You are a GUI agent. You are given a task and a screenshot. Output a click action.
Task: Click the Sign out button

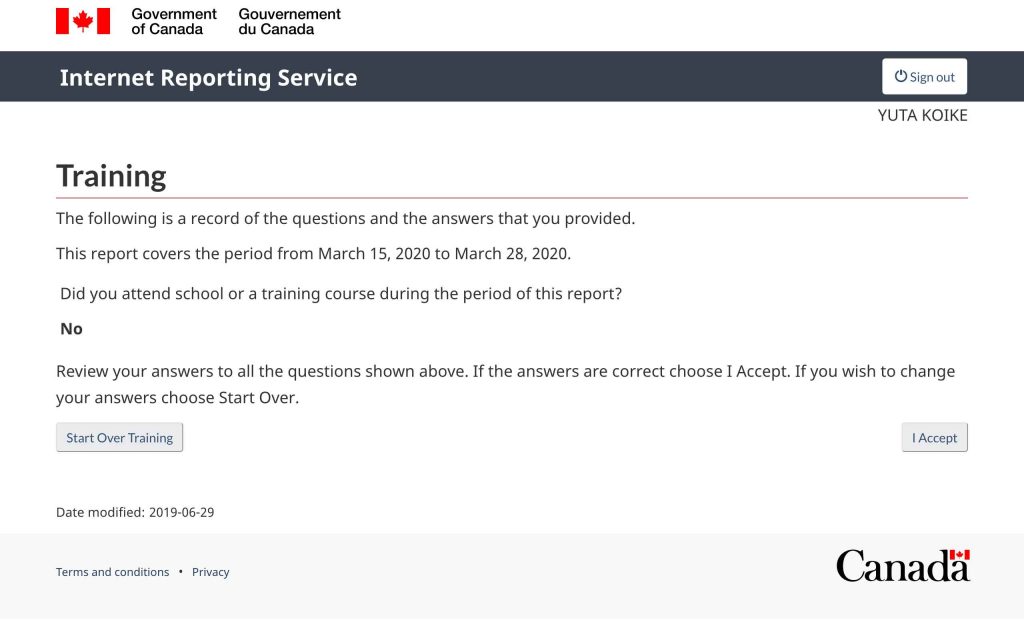tap(924, 76)
